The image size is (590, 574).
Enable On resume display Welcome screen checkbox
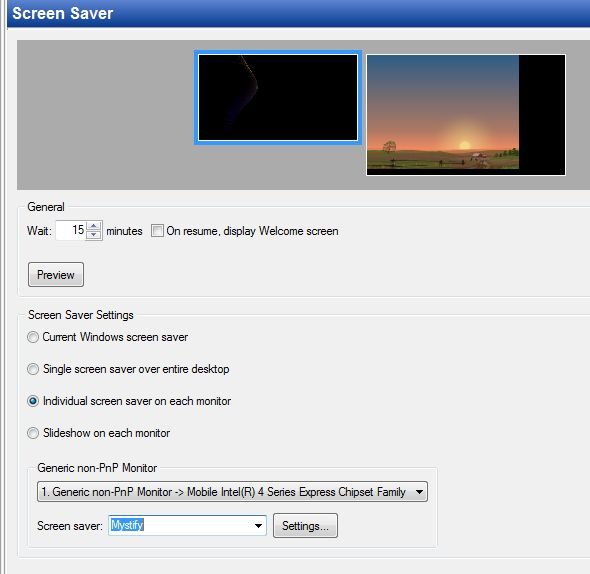157,231
